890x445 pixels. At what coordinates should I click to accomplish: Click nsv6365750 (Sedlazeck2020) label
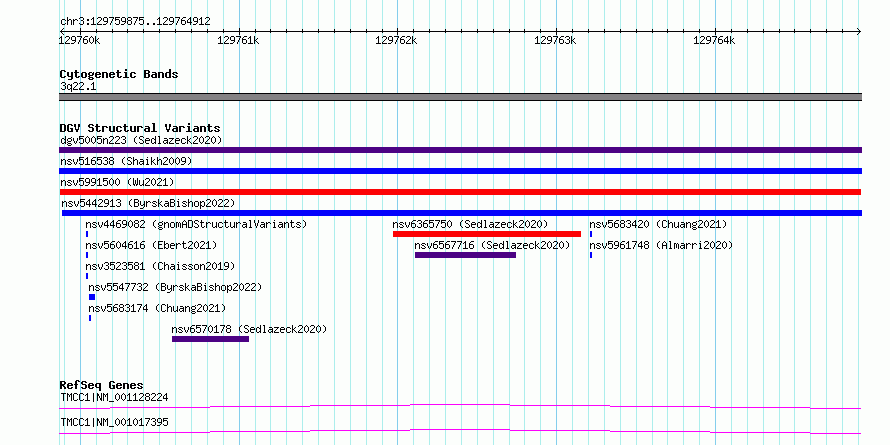point(471,224)
